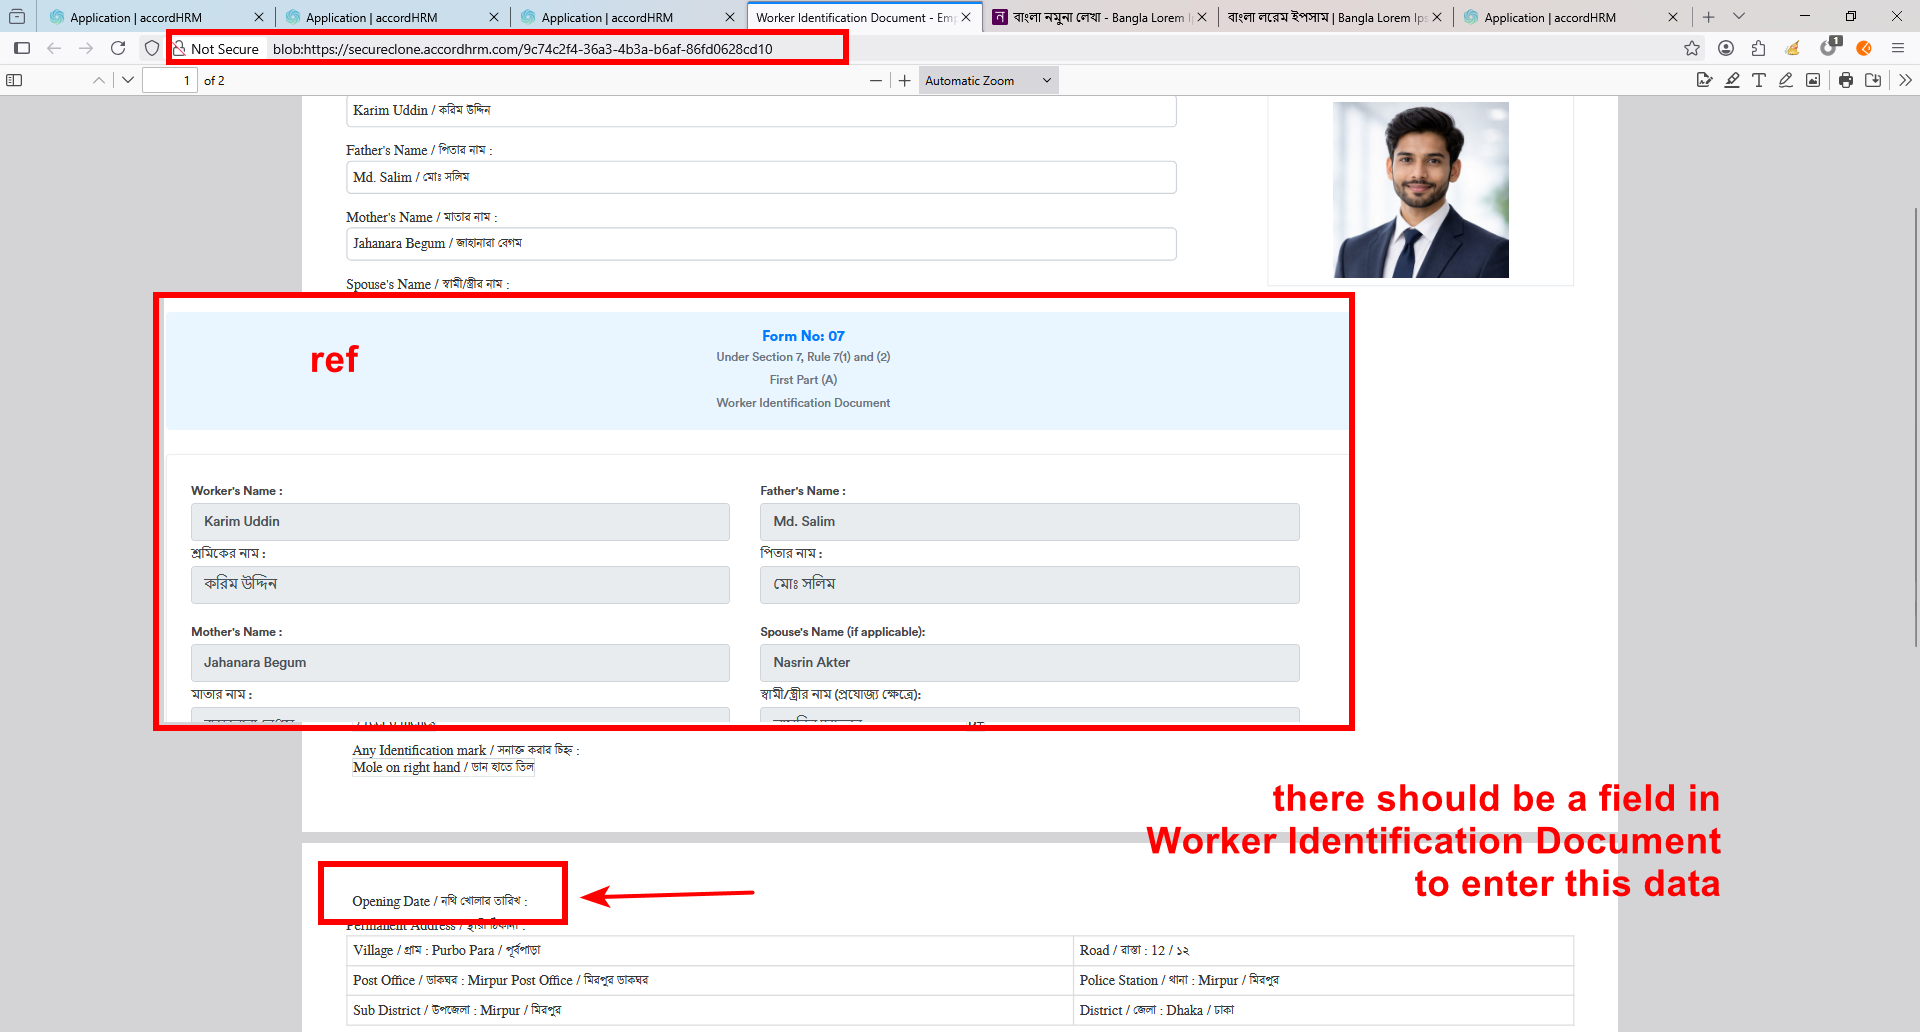Open the PDF tools overflow menu

tap(1905, 80)
